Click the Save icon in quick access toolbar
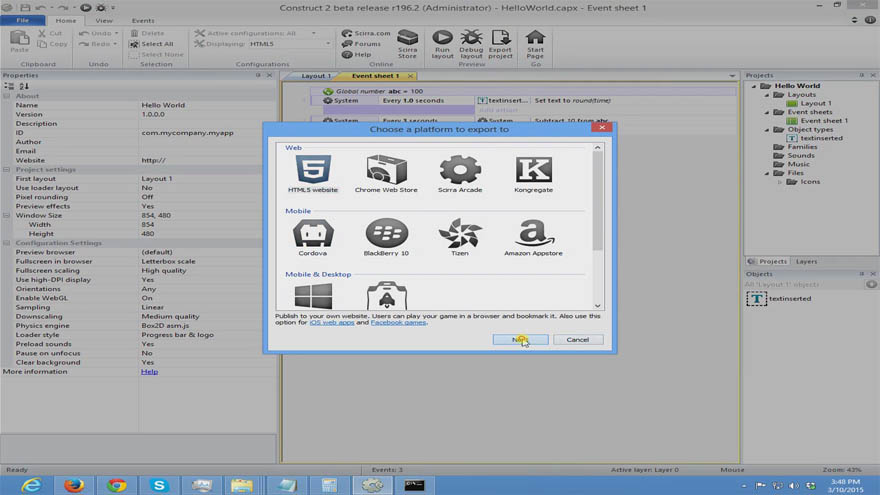Screen dimensions: 880x495 25,8
